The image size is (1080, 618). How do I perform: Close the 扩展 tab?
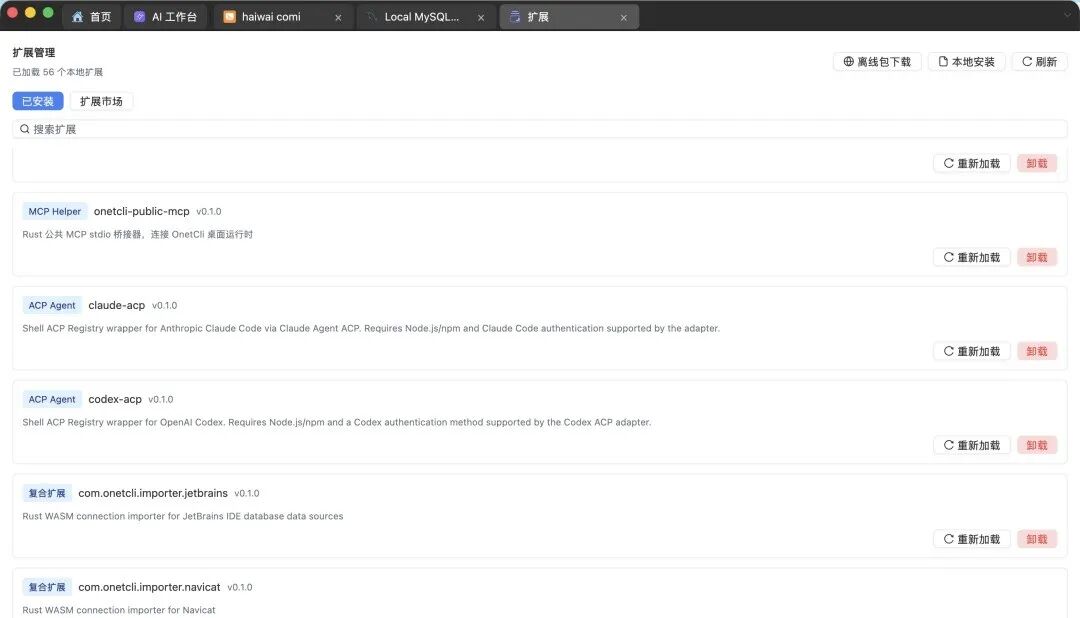click(623, 17)
